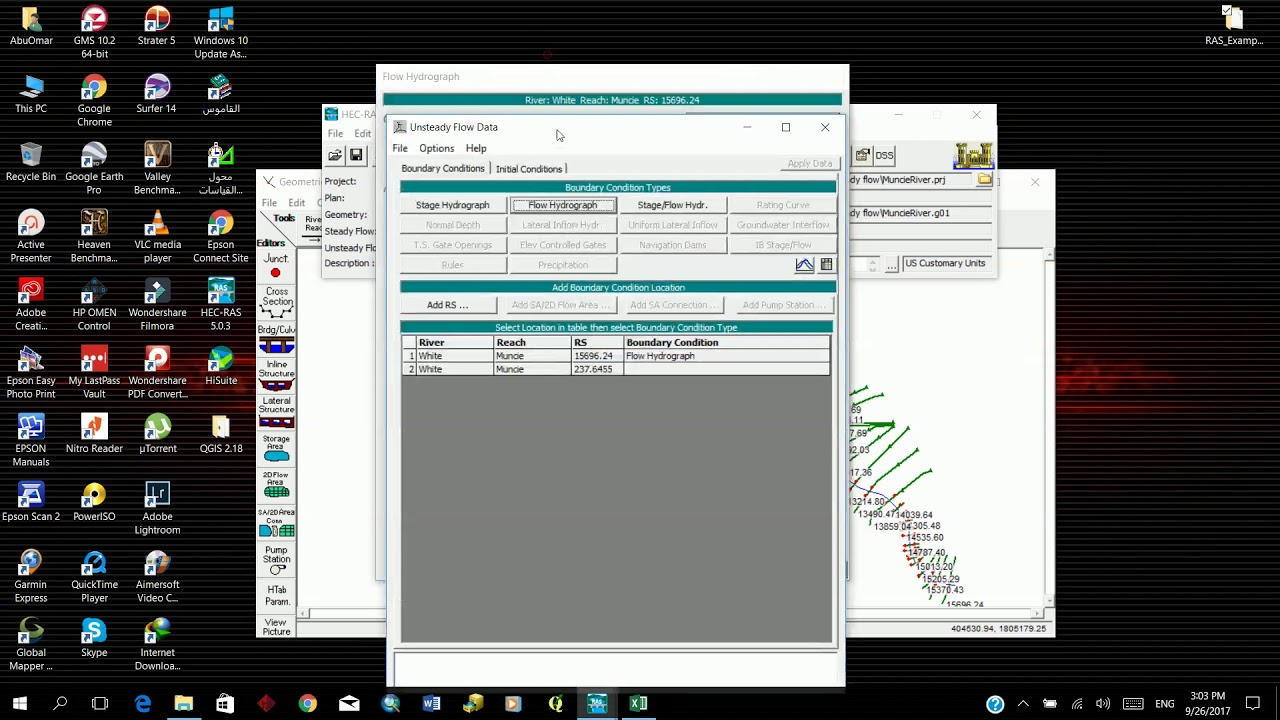Open the 2D Flow Area editor

click(276, 487)
